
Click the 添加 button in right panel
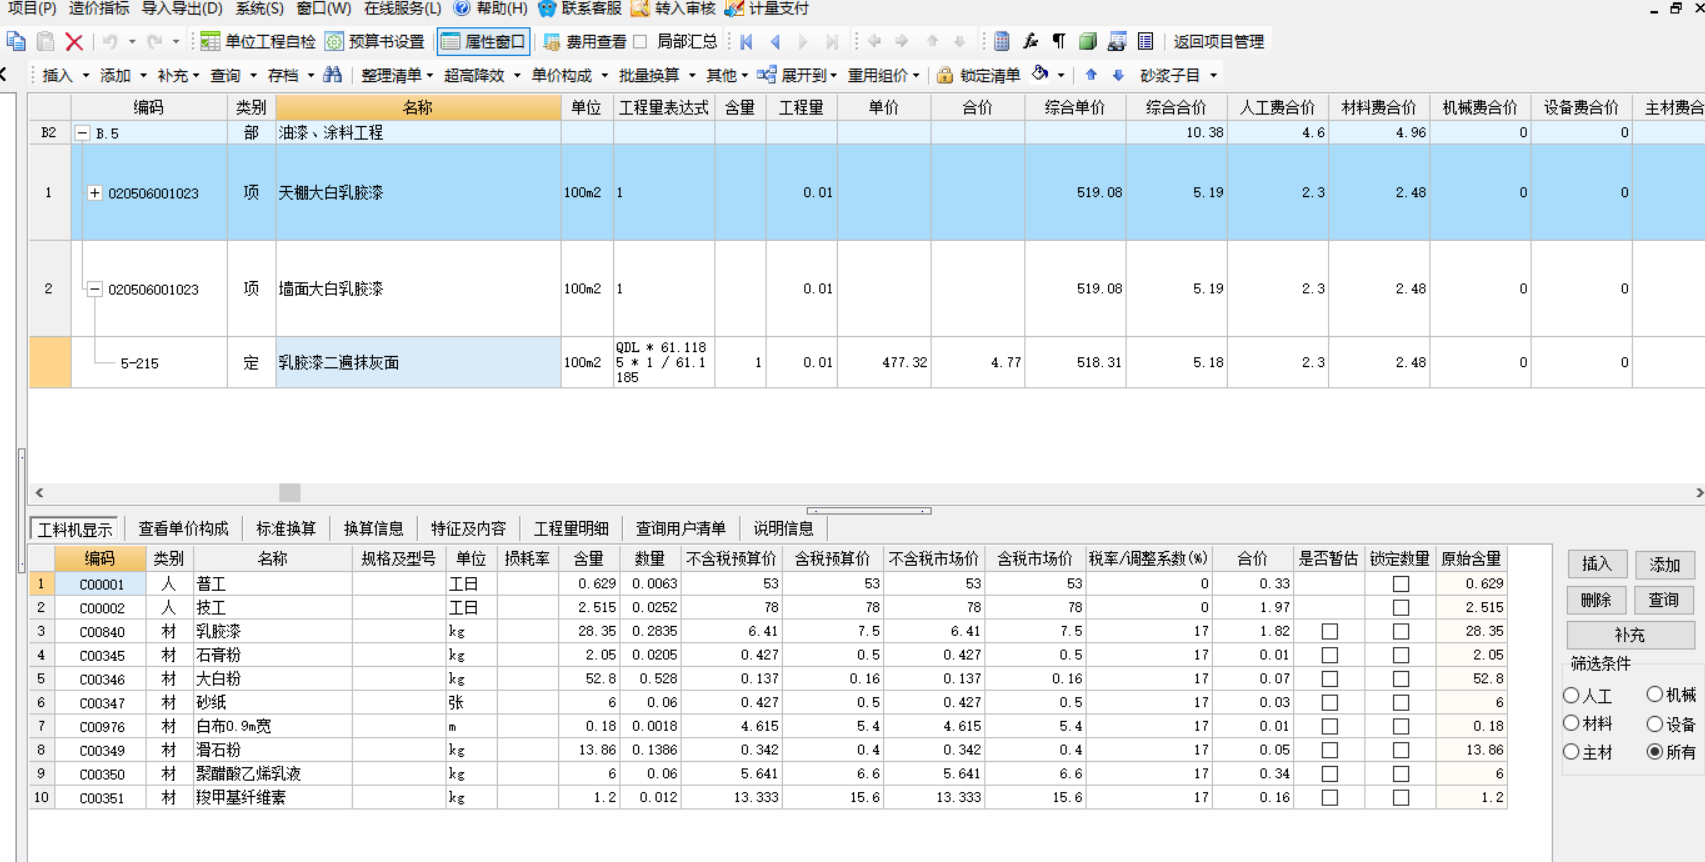tap(1664, 564)
